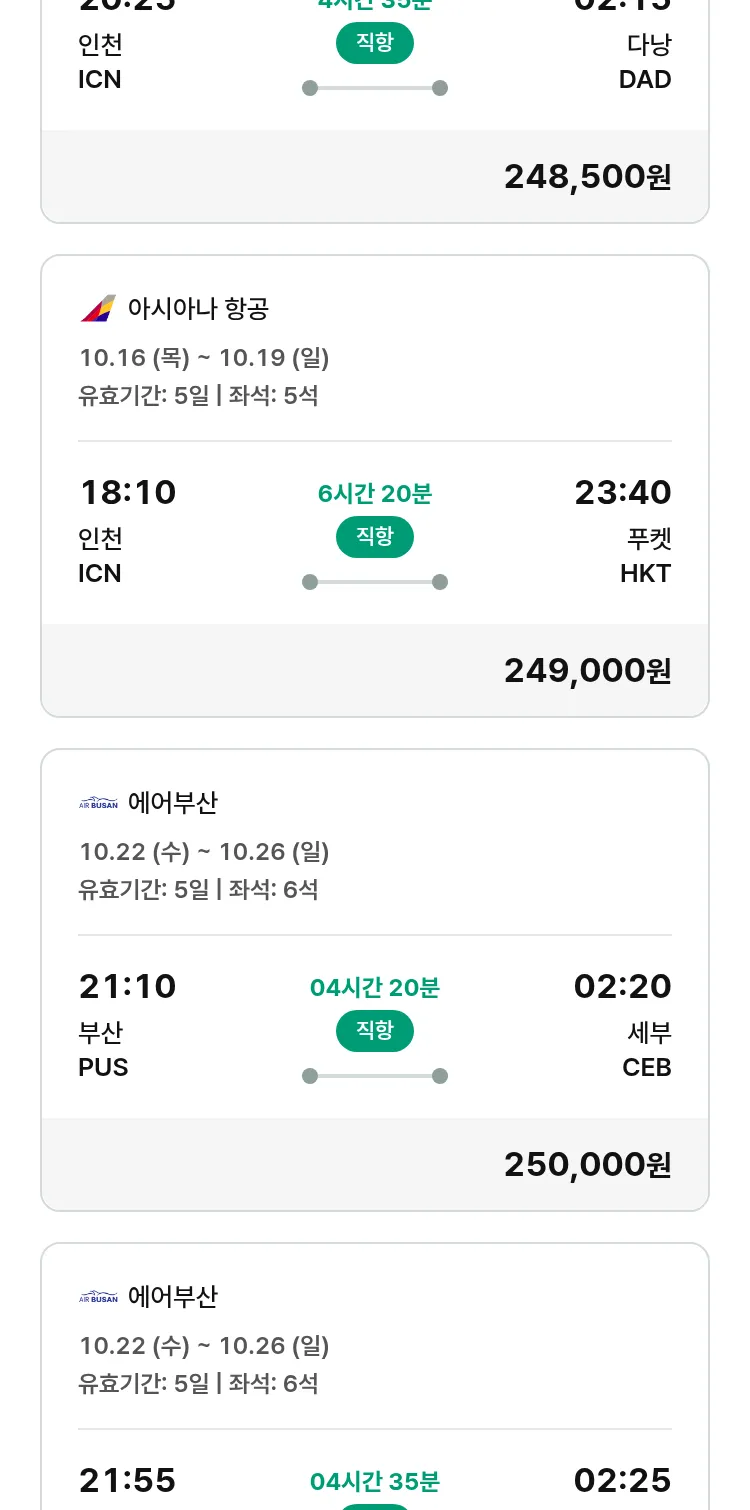Tap the 직항 badge on the Da Nang flight

pos(375,43)
